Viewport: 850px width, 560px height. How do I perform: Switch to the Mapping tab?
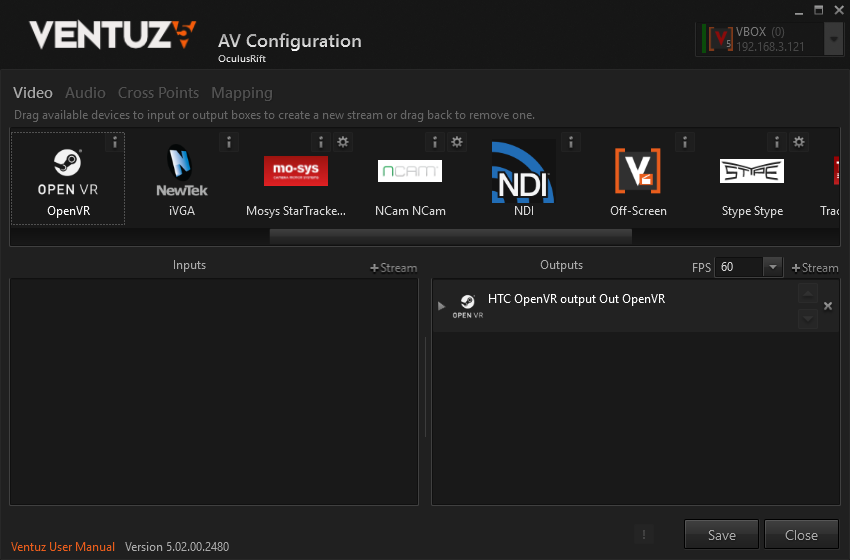click(241, 93)
